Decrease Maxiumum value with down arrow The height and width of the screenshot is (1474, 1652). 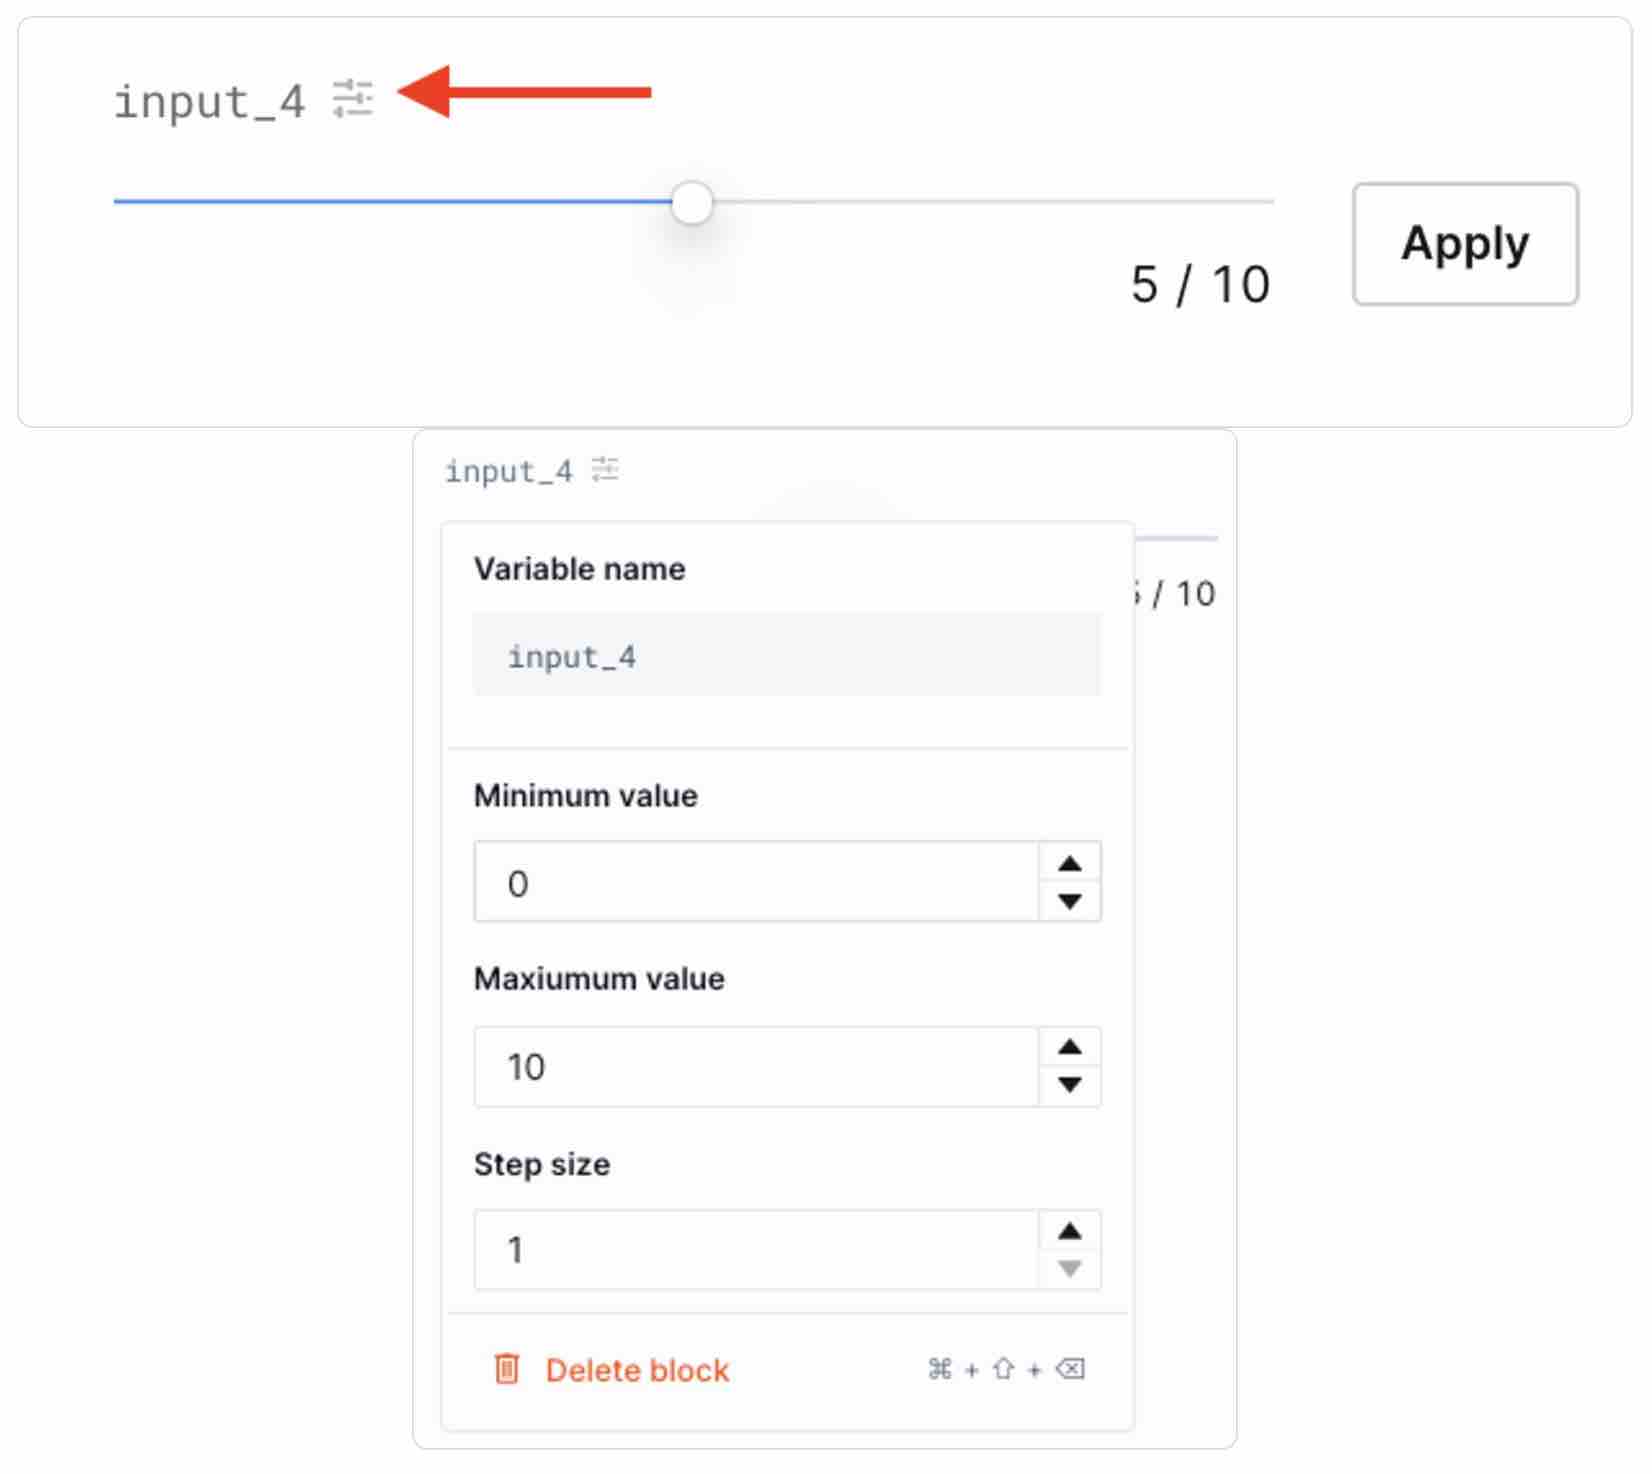pos(1069,1085)
